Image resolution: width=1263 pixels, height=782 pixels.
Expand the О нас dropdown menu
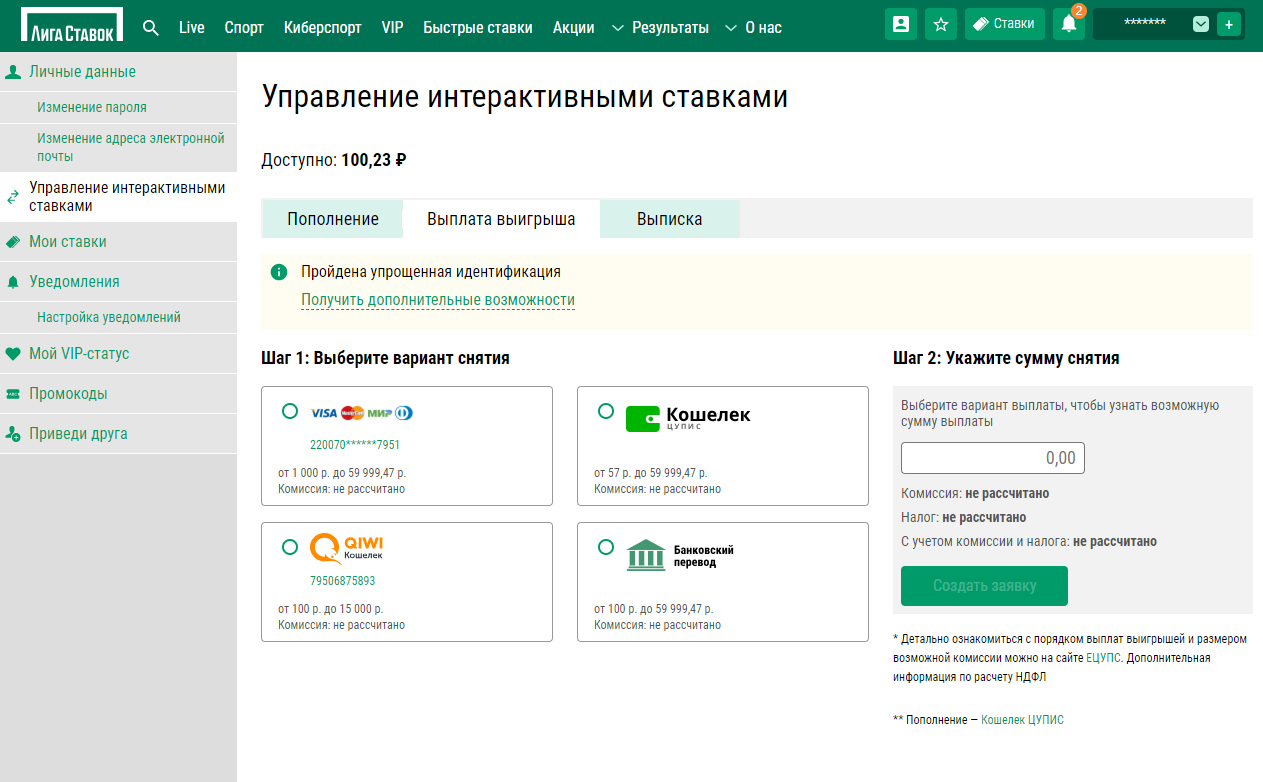[753, 27]
